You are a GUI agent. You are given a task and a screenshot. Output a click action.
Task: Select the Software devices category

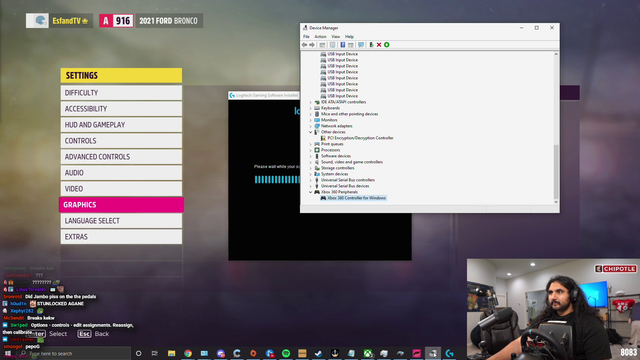[x=336, y=156]
